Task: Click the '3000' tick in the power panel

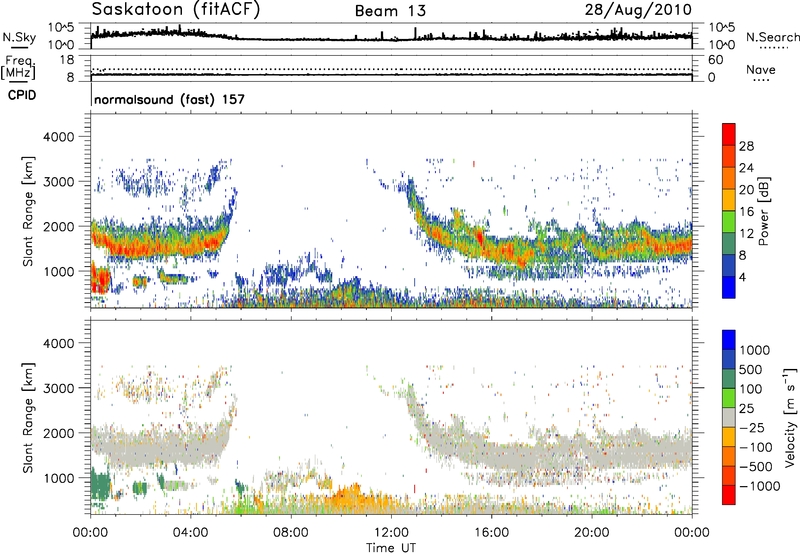Action: coord(58,182)
